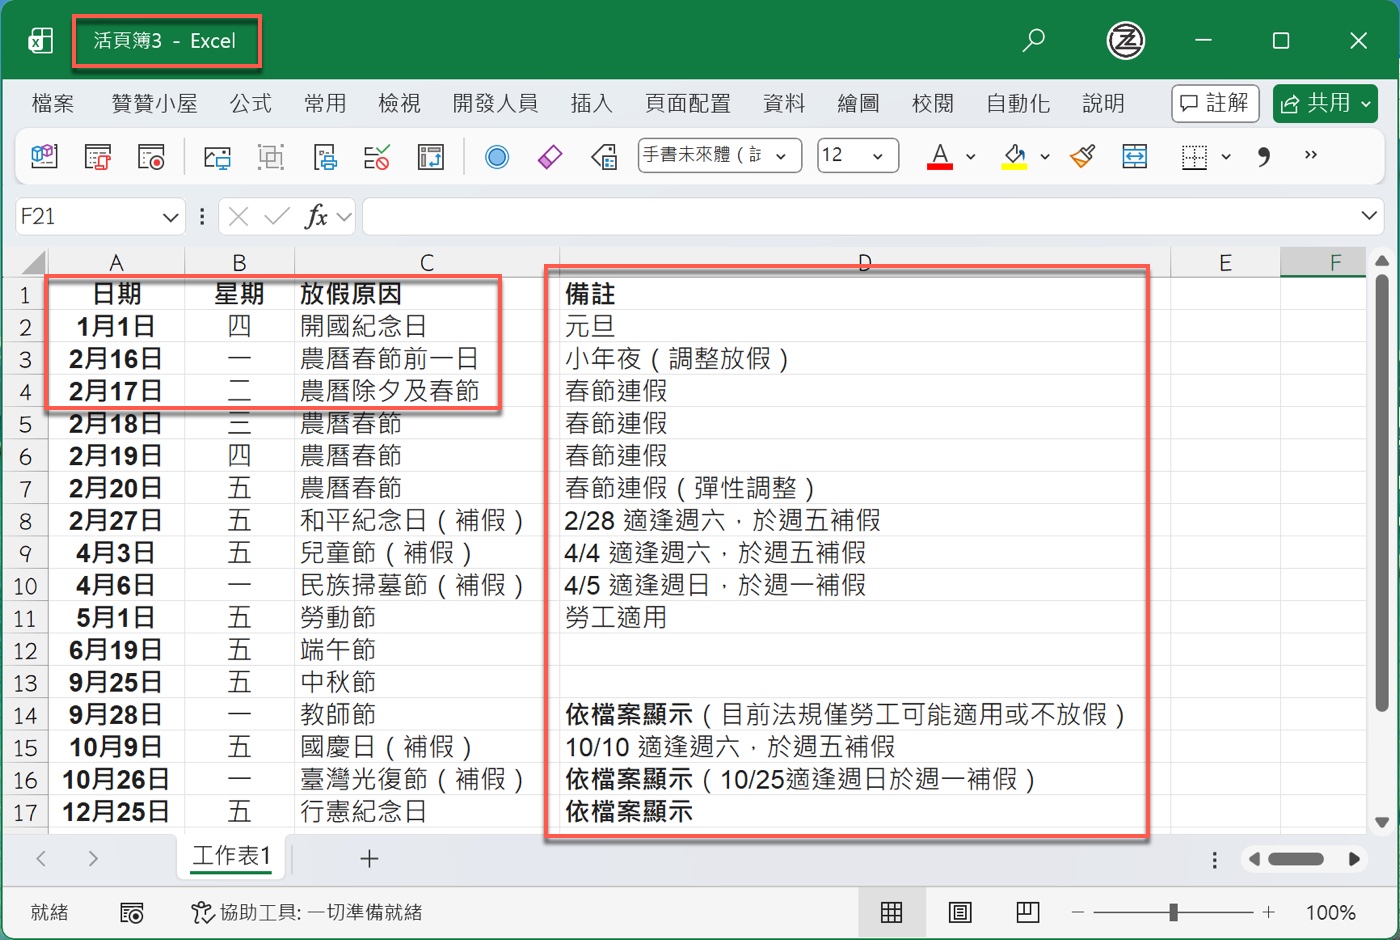Expand the formula bar chevron
This screenshot has width=1400, height=940.
[x=1369, y=216]
